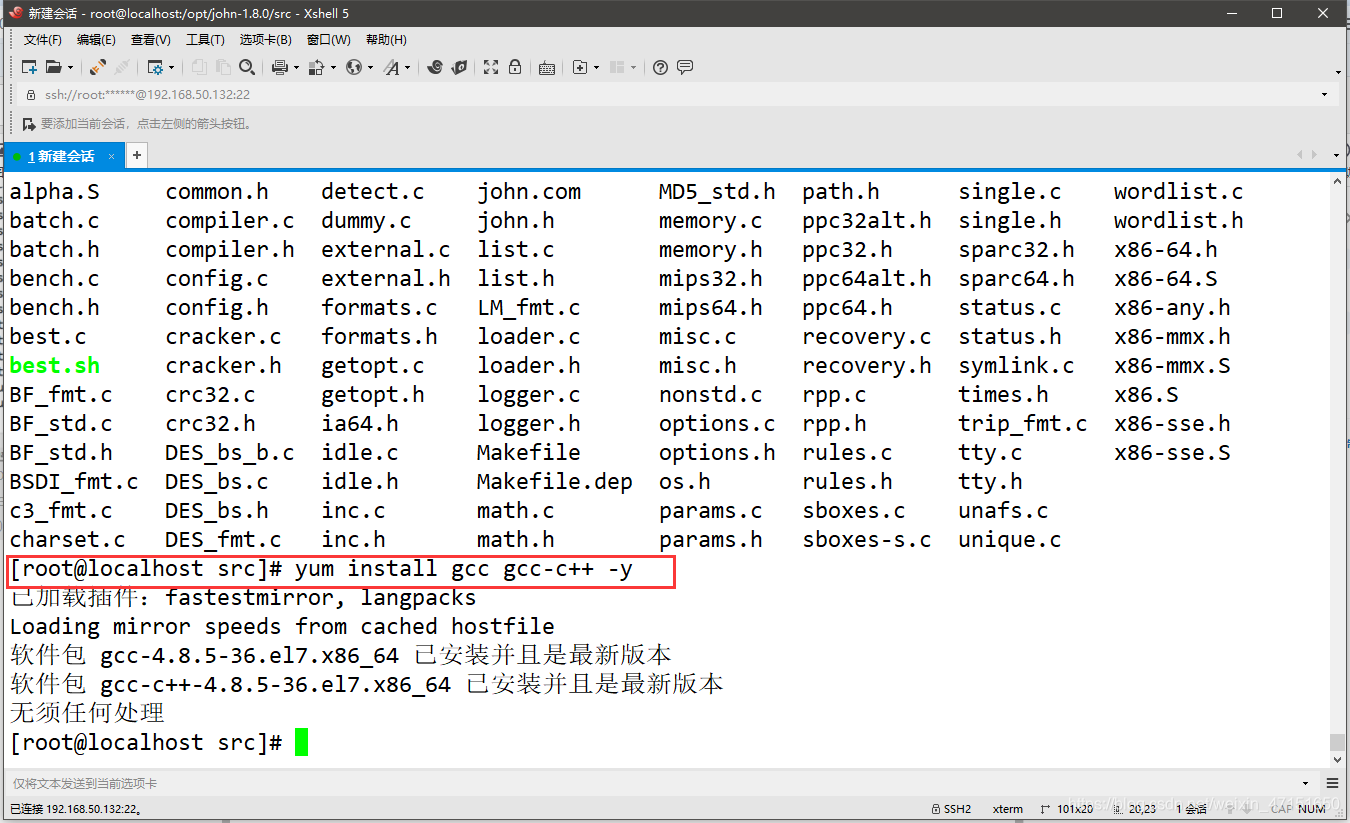
Task: Click the '1 会话' status entry
Action: [1192, 809]
